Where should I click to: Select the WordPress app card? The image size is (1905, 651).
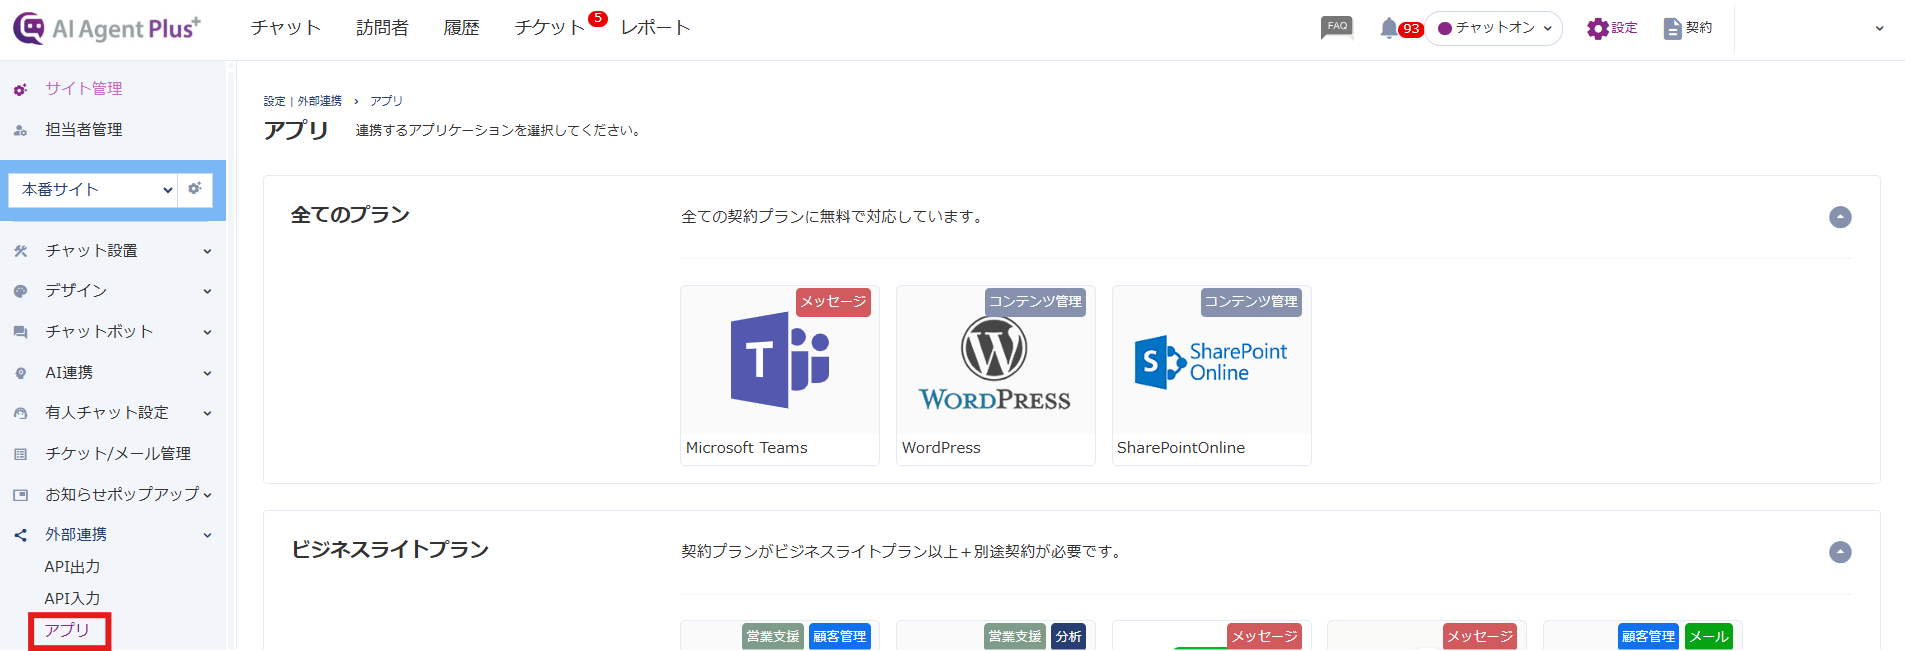996,375
